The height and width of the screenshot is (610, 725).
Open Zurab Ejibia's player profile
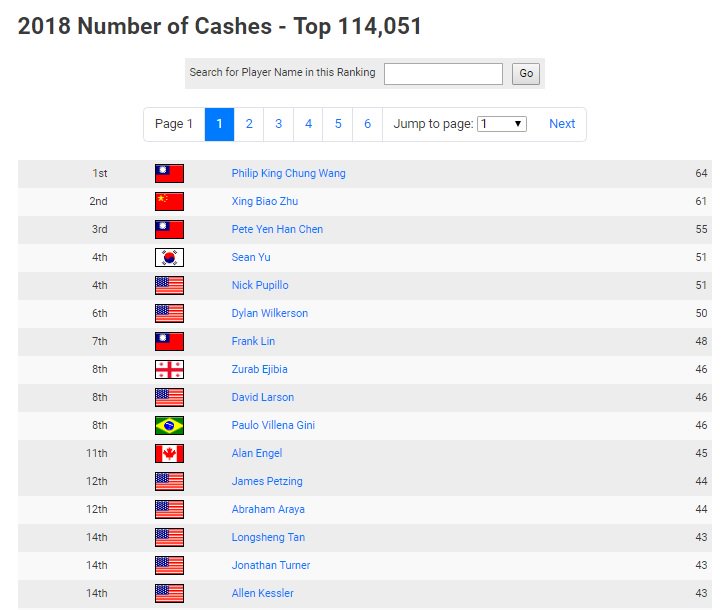pyautogui.click(x=259, y=370)
